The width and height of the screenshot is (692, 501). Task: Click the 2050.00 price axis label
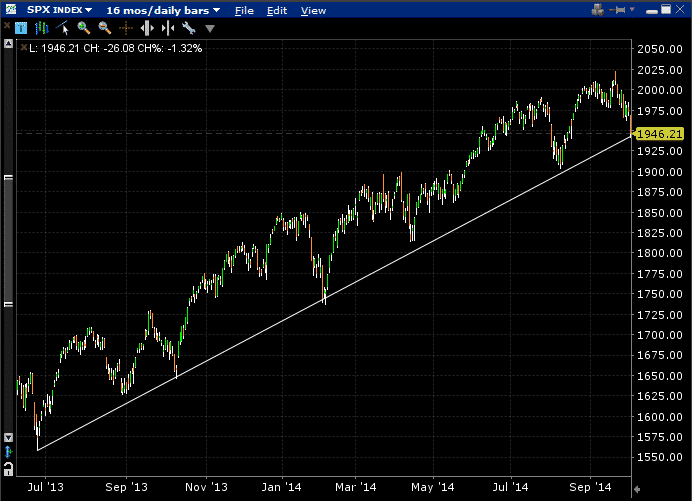pyautogui.click(x=660, y=49)
